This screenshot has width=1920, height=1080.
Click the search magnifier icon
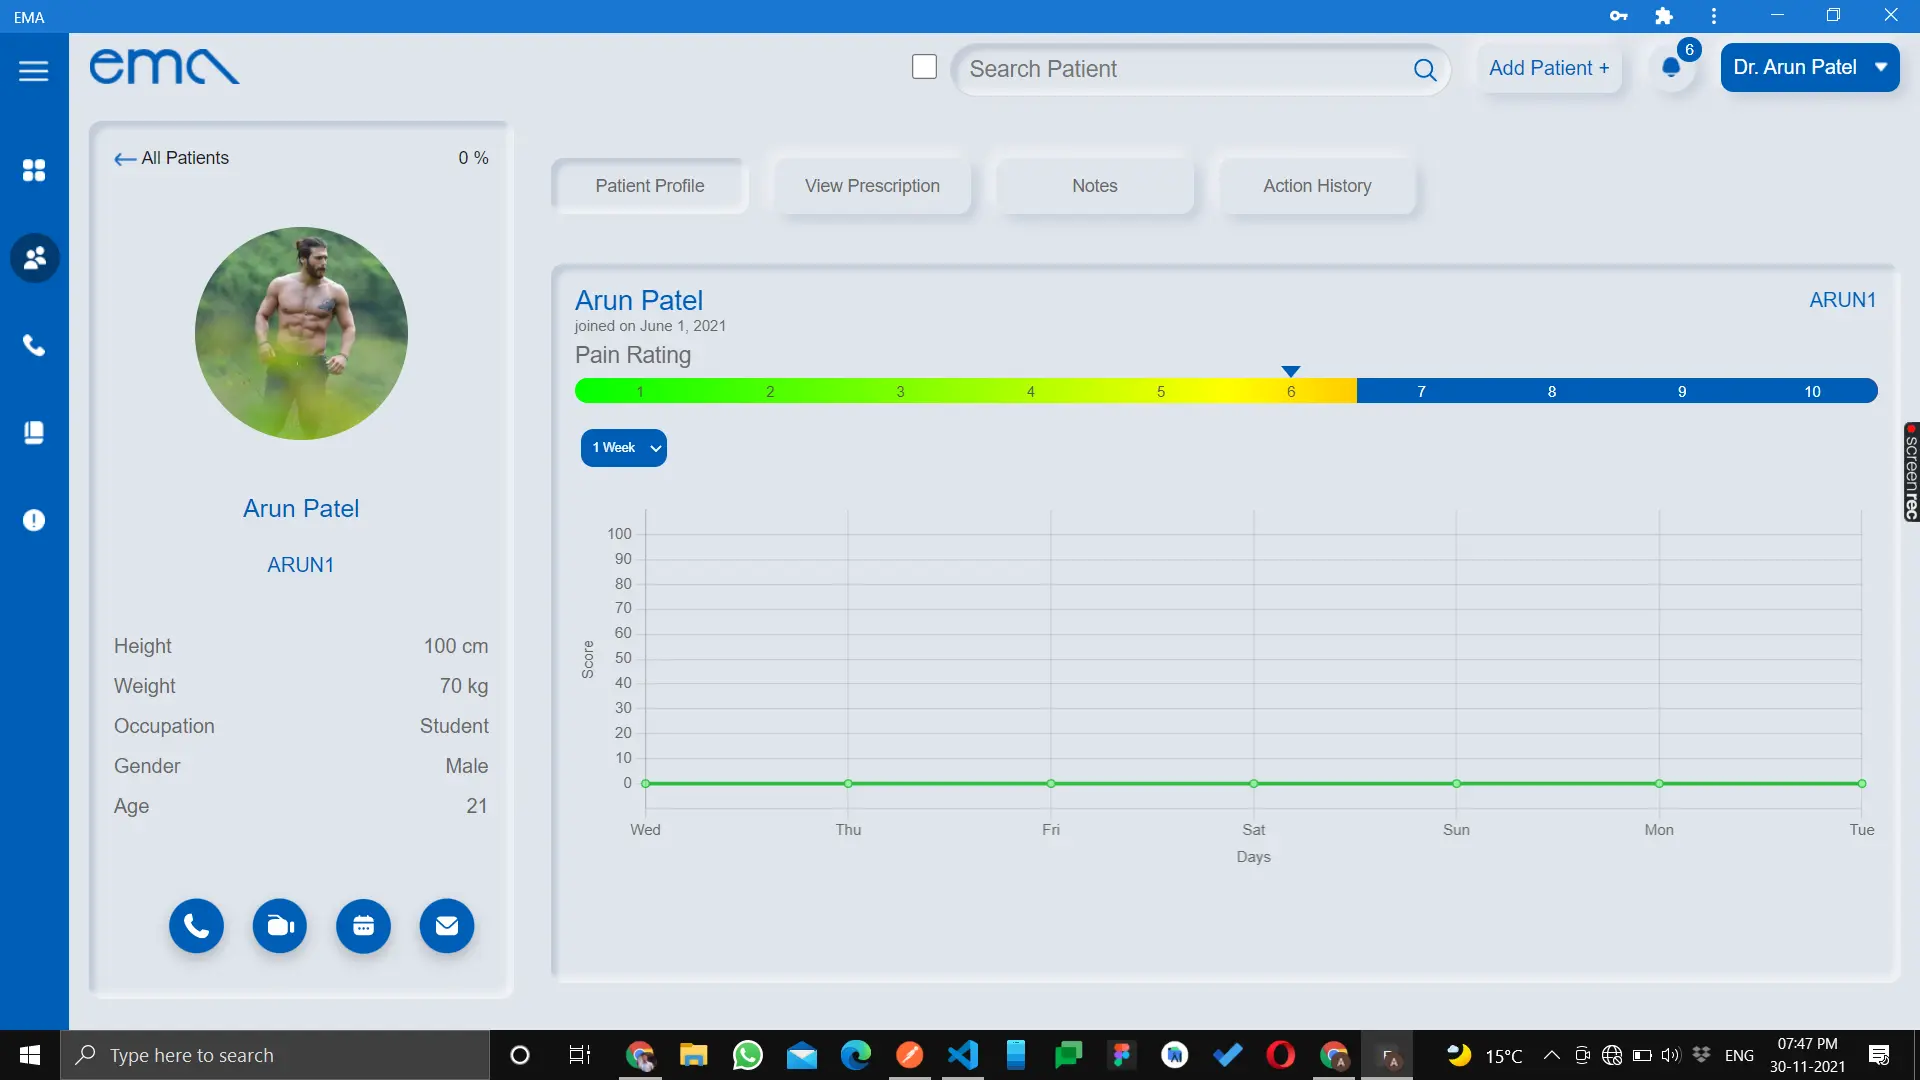click(1425, 69)
